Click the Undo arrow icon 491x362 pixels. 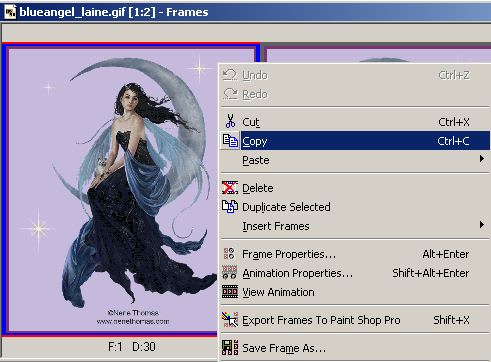[x=230, y=75]
